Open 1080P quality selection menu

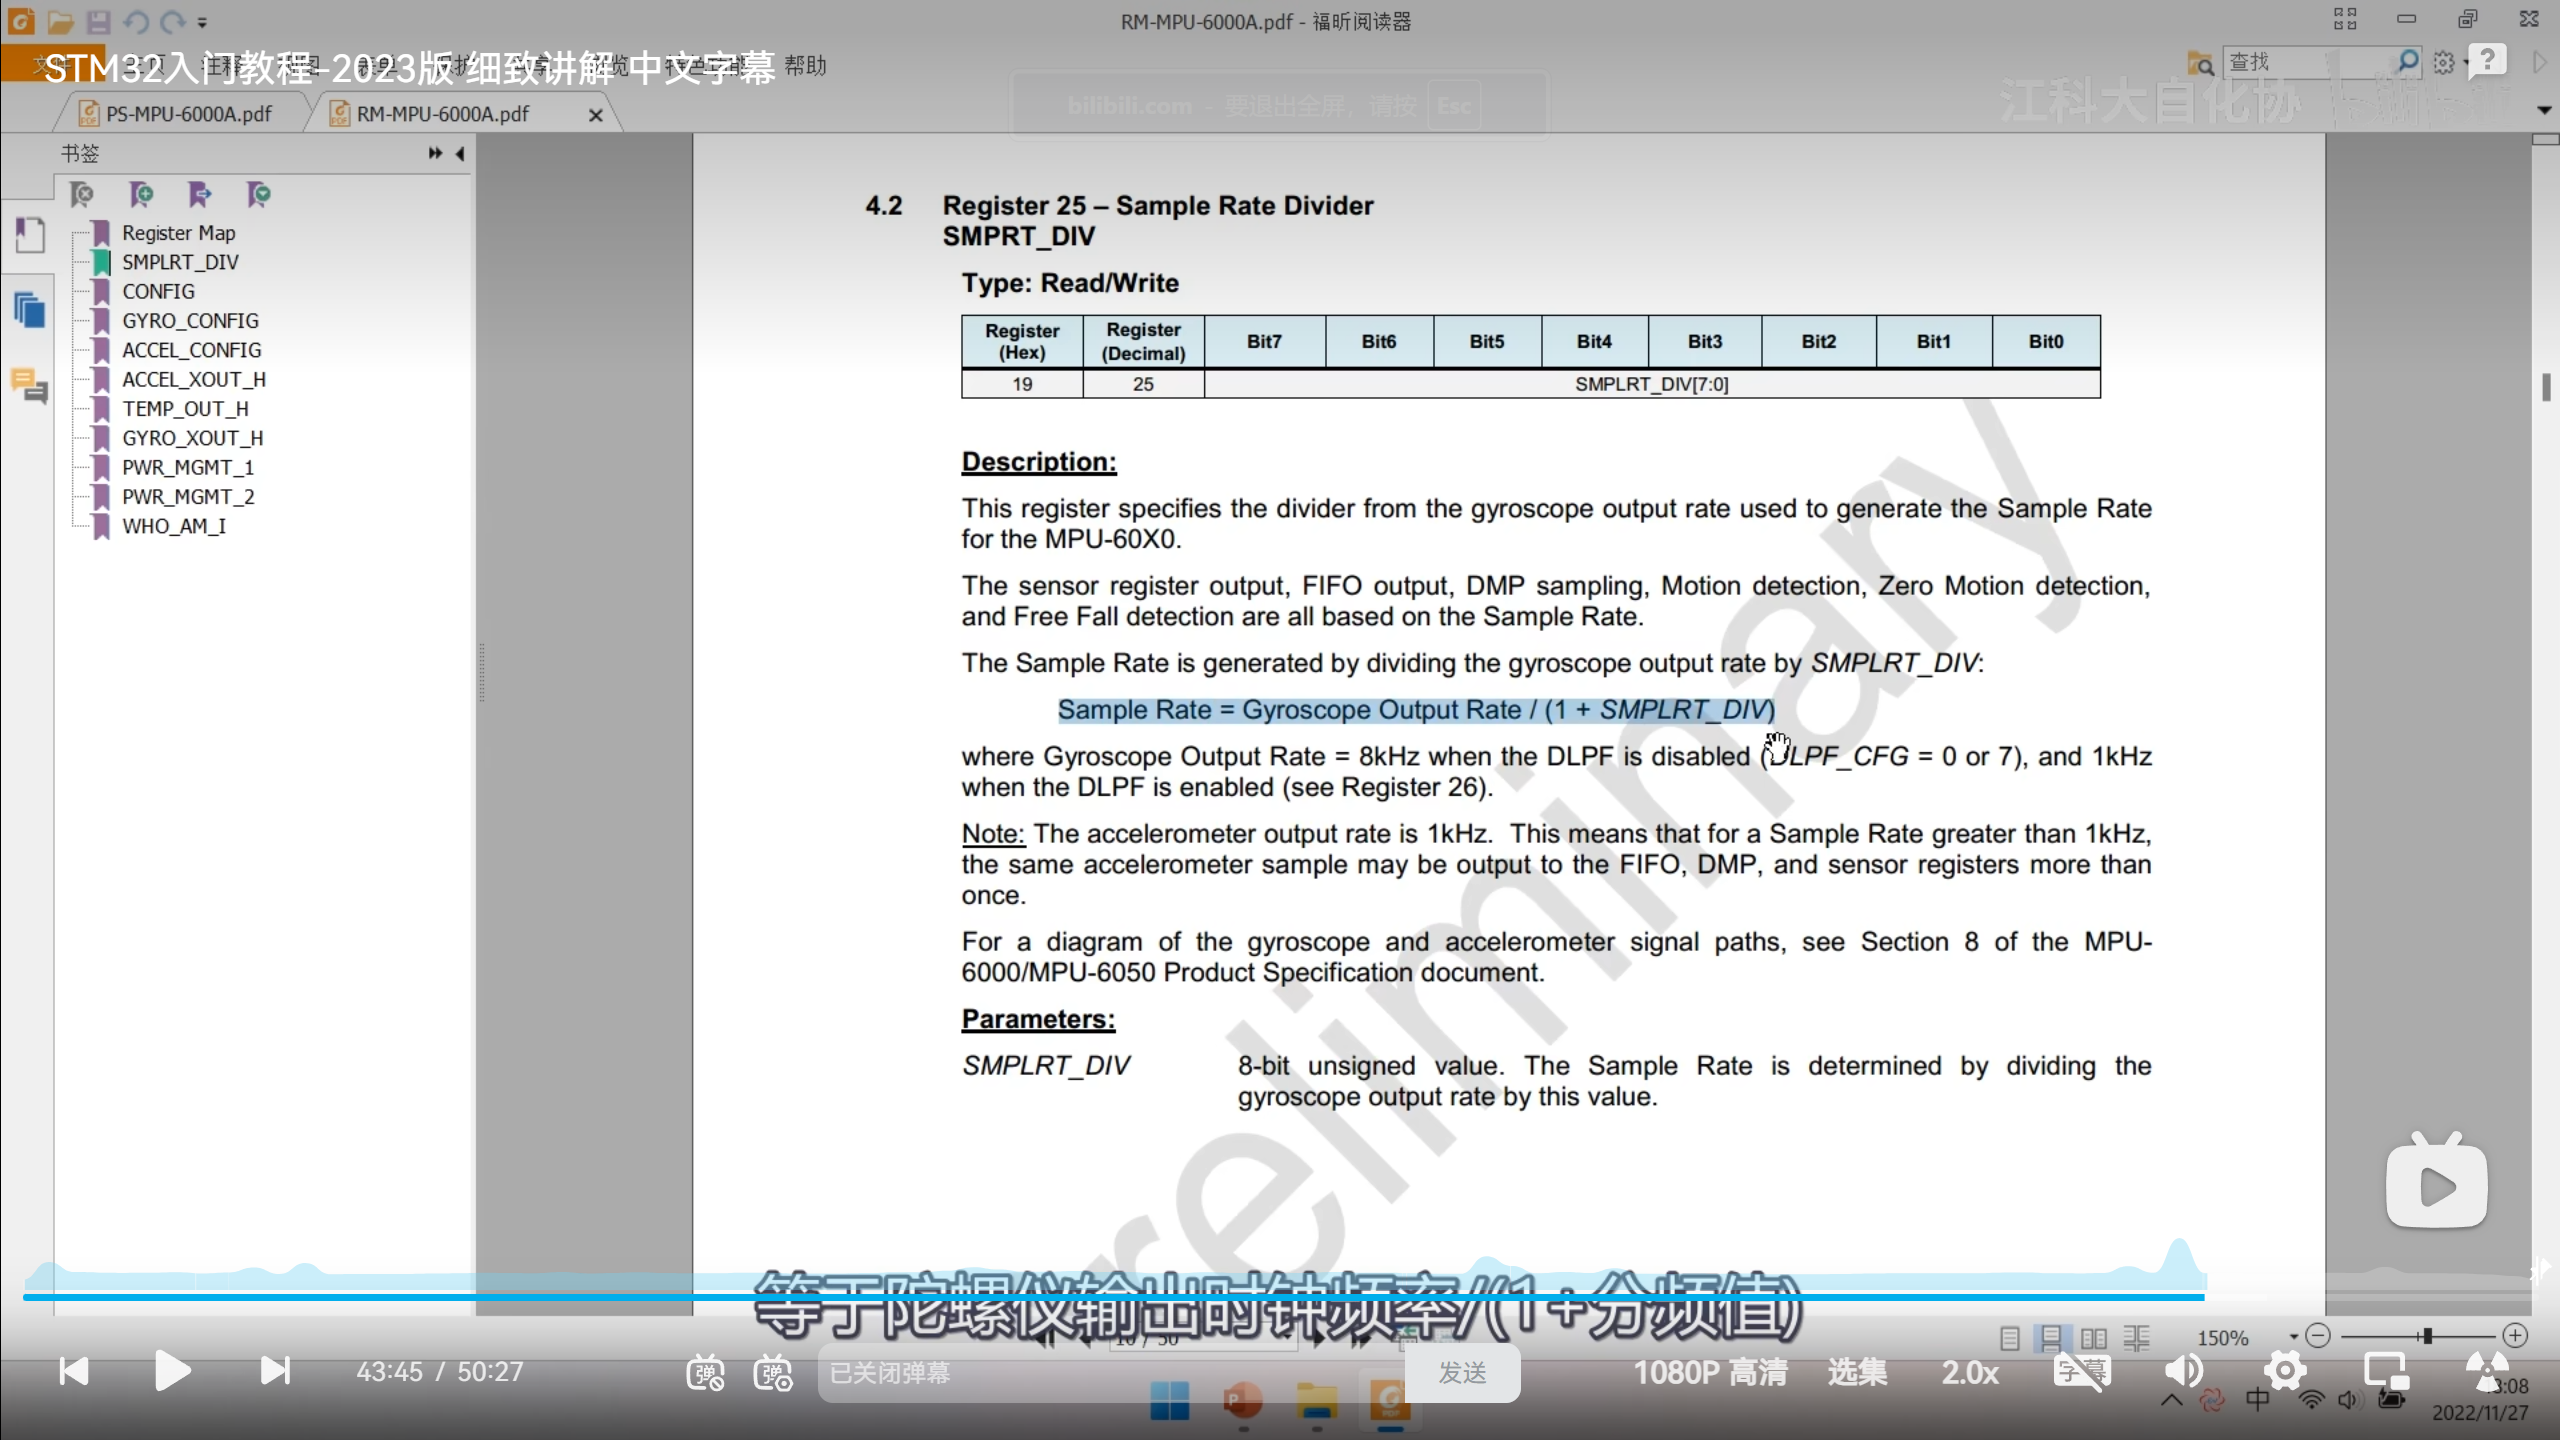click(1710, 1372)
